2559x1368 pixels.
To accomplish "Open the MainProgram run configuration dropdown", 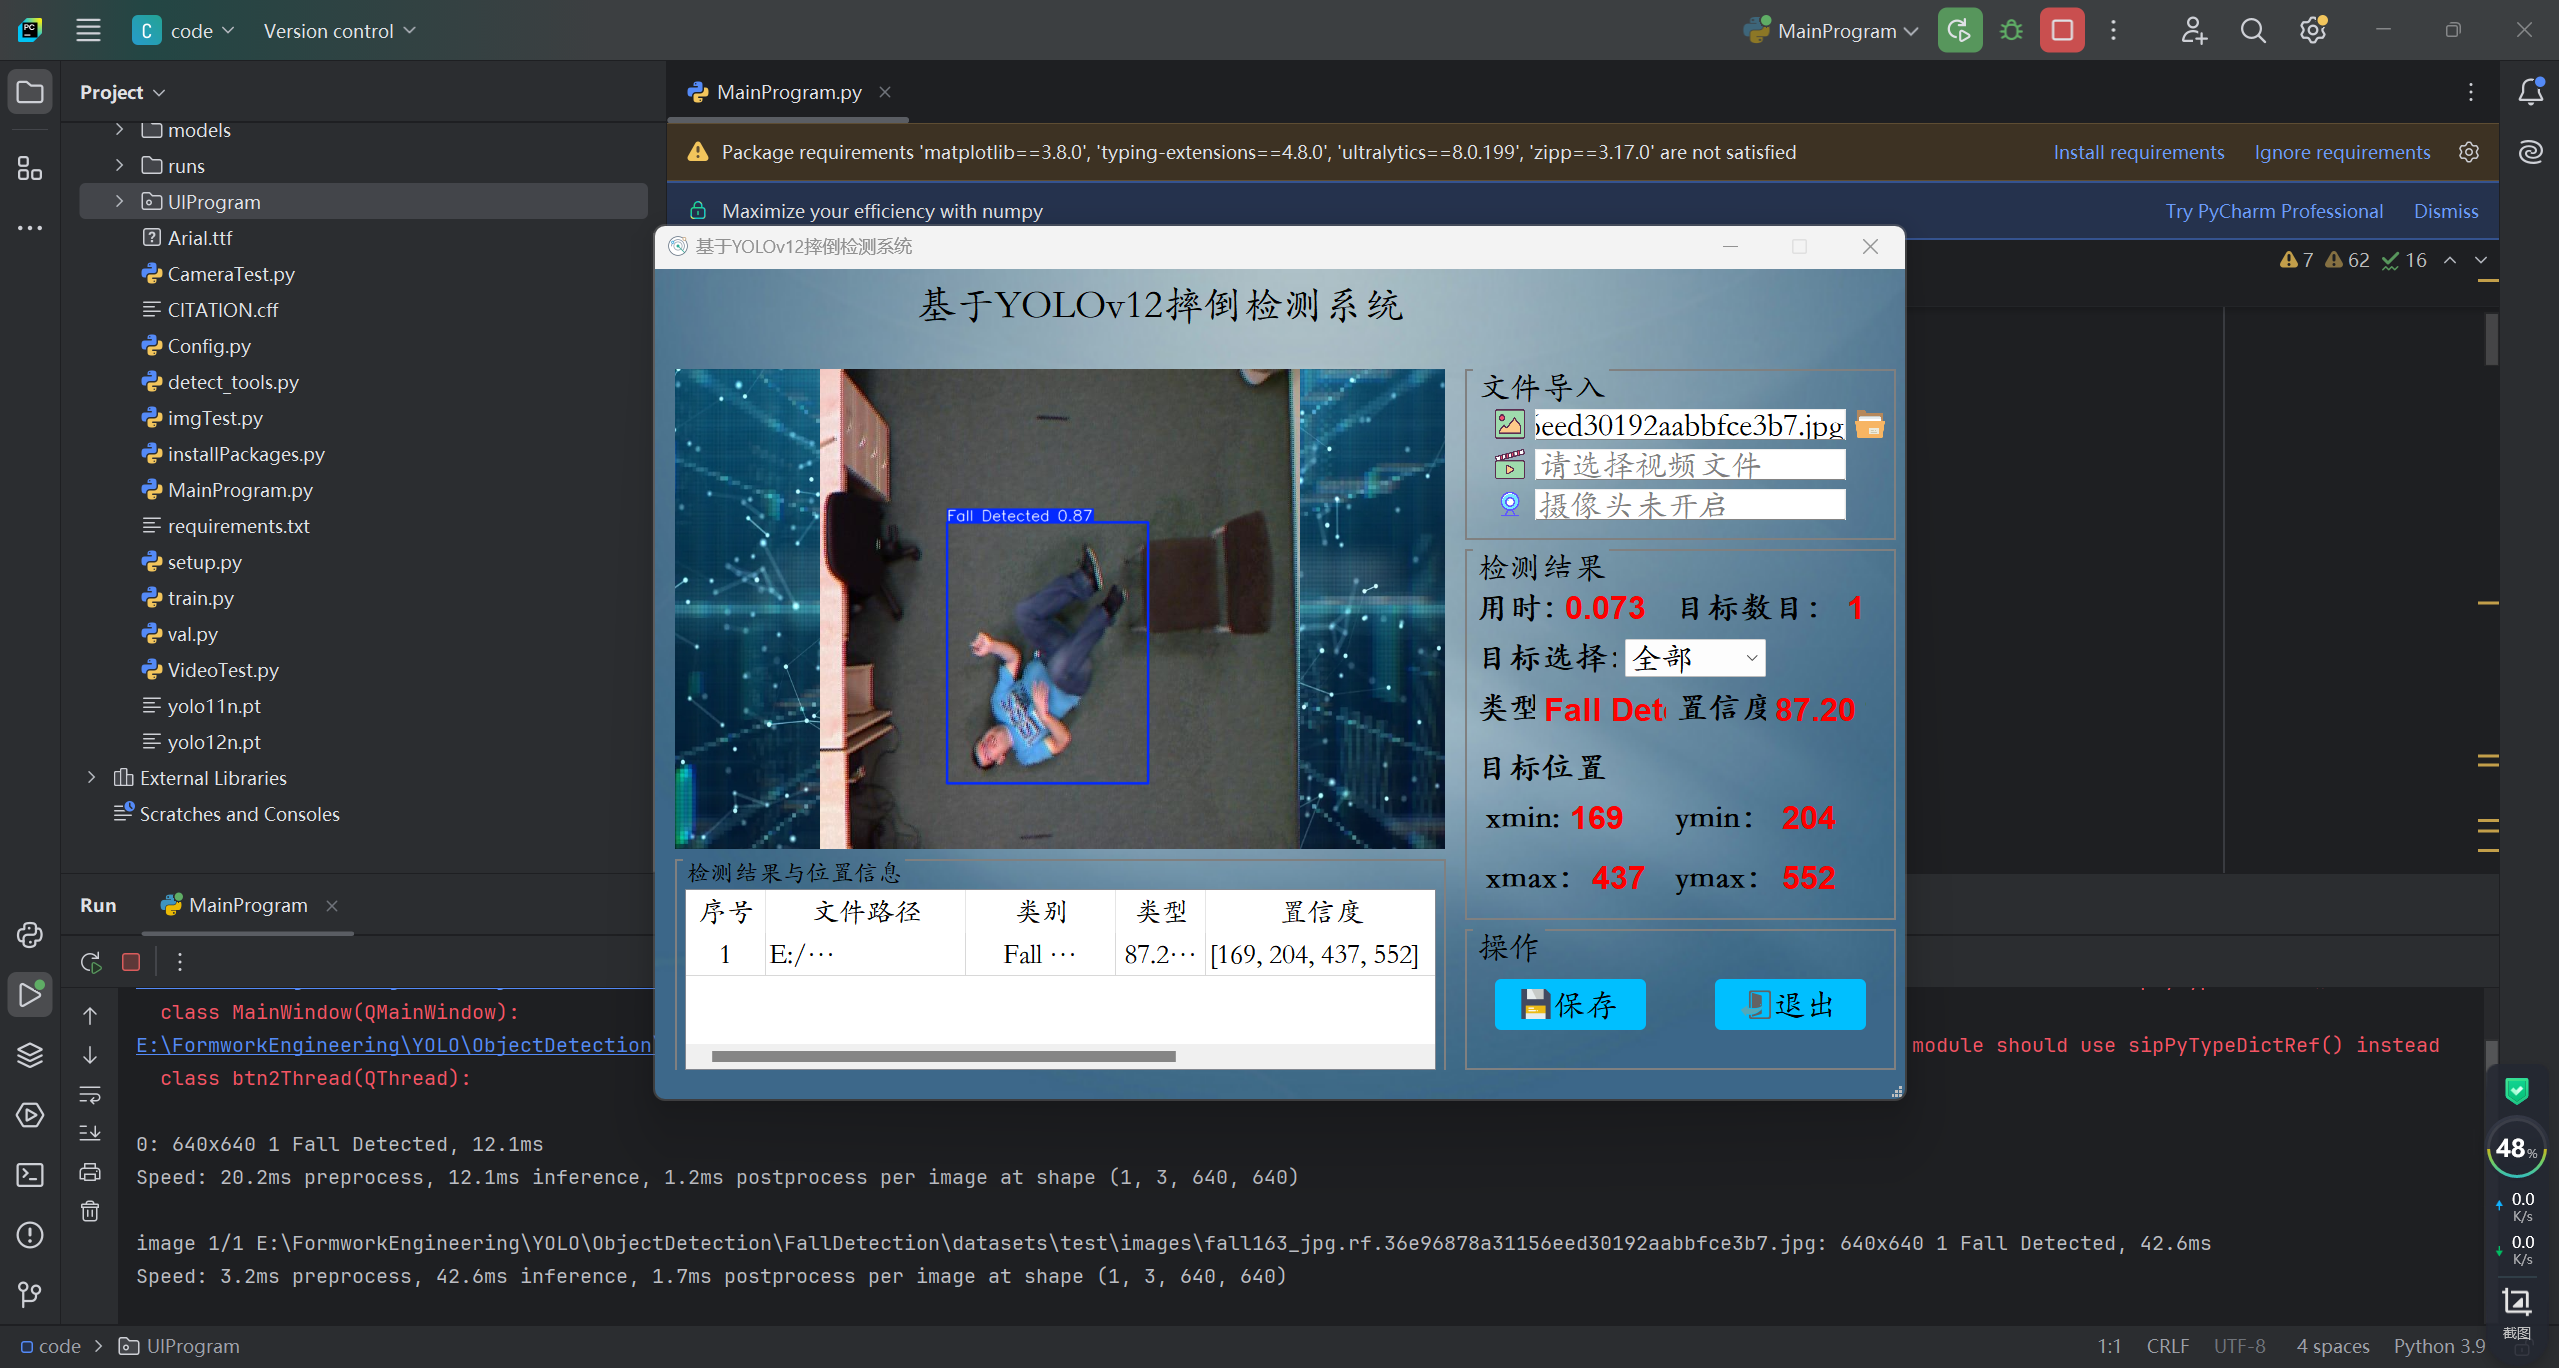I will point(1837,31).
